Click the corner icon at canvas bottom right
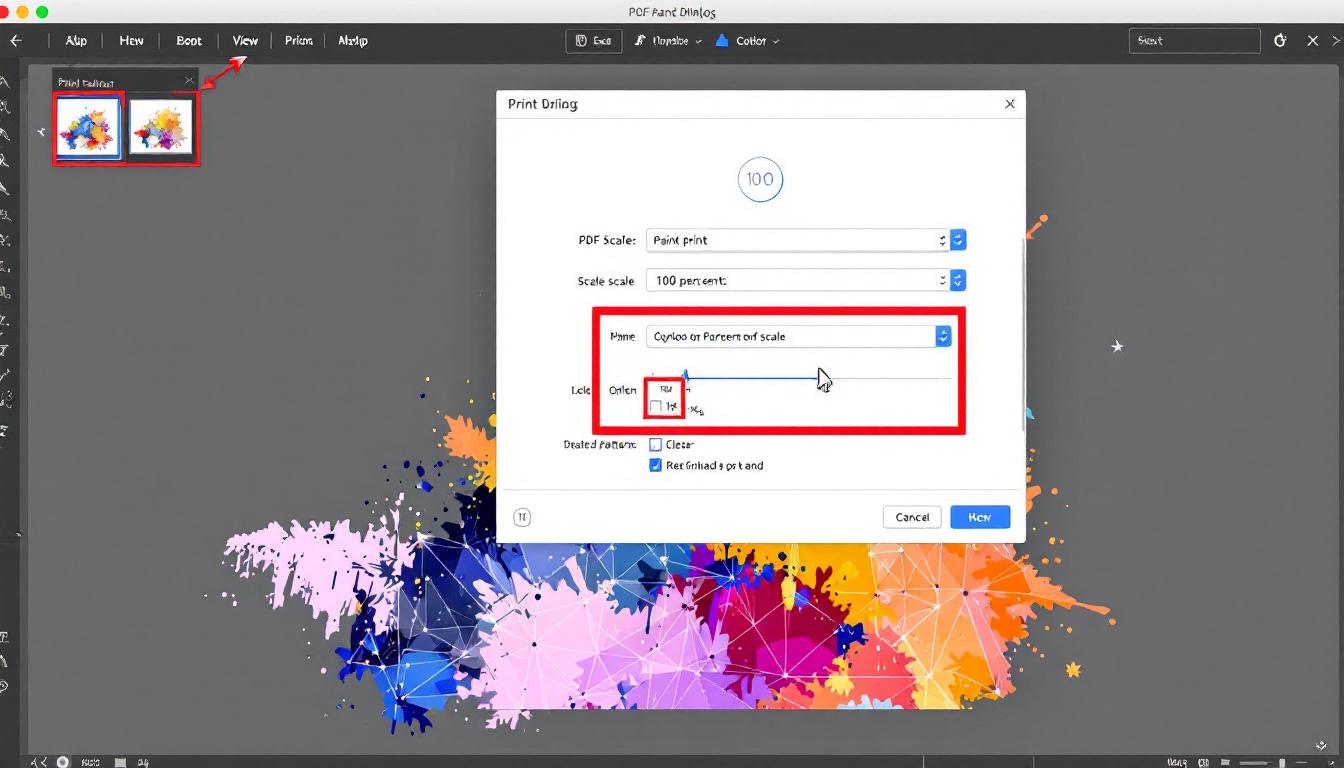Screen dimensions: 1344x768 [x=1318, y=745]
